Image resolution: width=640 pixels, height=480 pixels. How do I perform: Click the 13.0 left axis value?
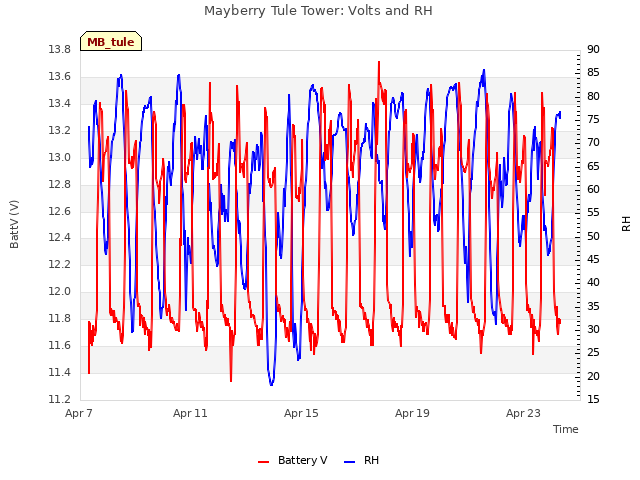point(60,157)
